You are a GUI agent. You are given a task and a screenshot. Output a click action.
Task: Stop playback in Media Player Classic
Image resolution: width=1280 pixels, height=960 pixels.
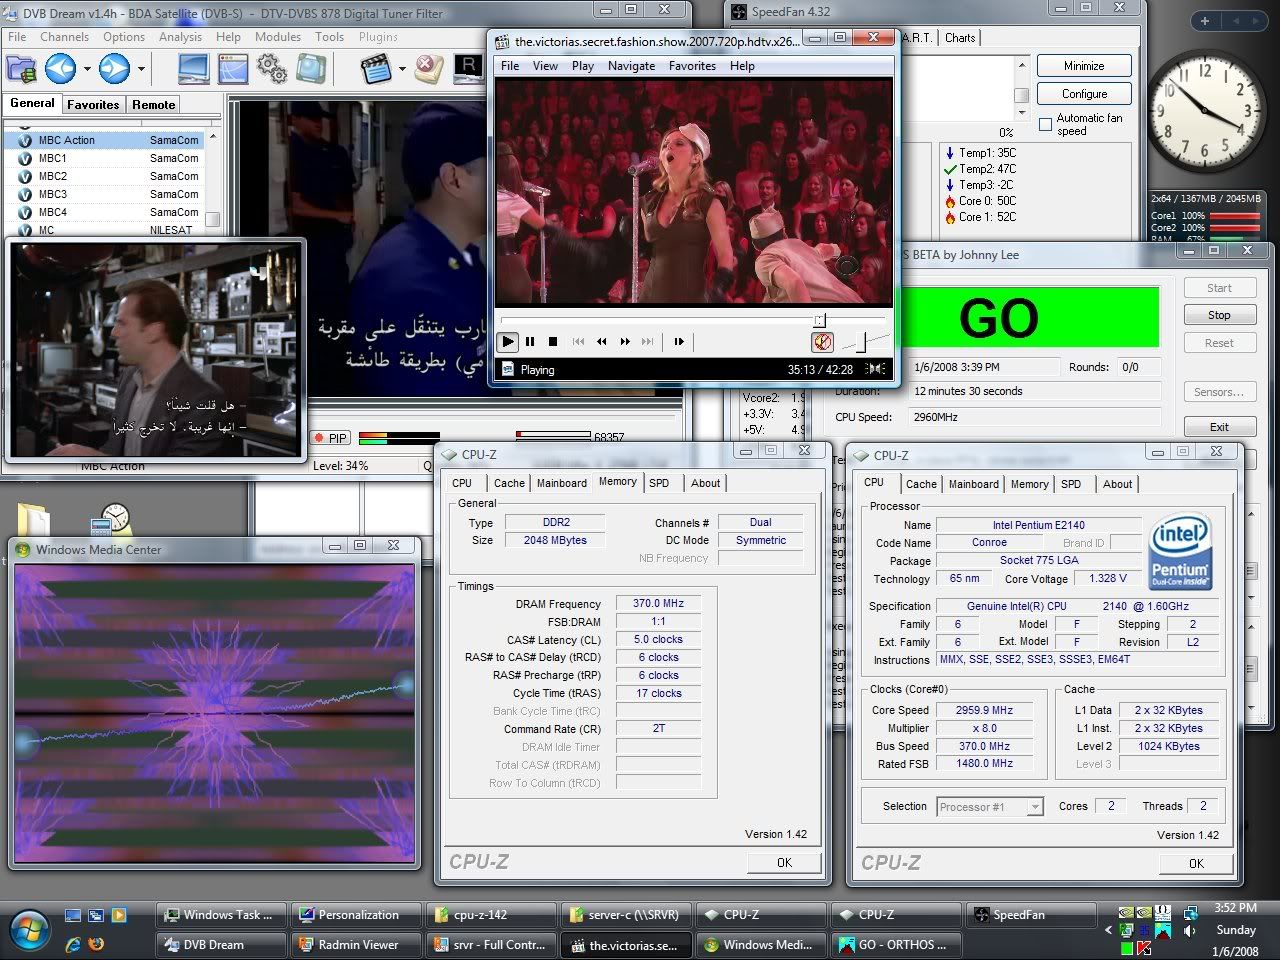click(x=553, y=342)
